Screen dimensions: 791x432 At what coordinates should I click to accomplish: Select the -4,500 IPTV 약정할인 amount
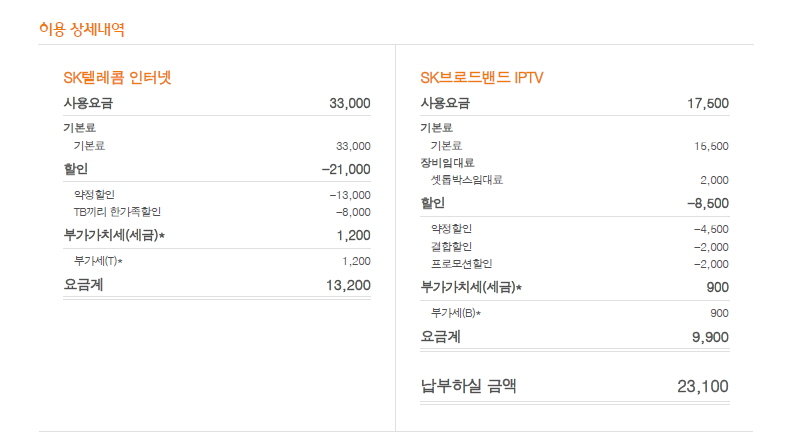coord(710,229)
